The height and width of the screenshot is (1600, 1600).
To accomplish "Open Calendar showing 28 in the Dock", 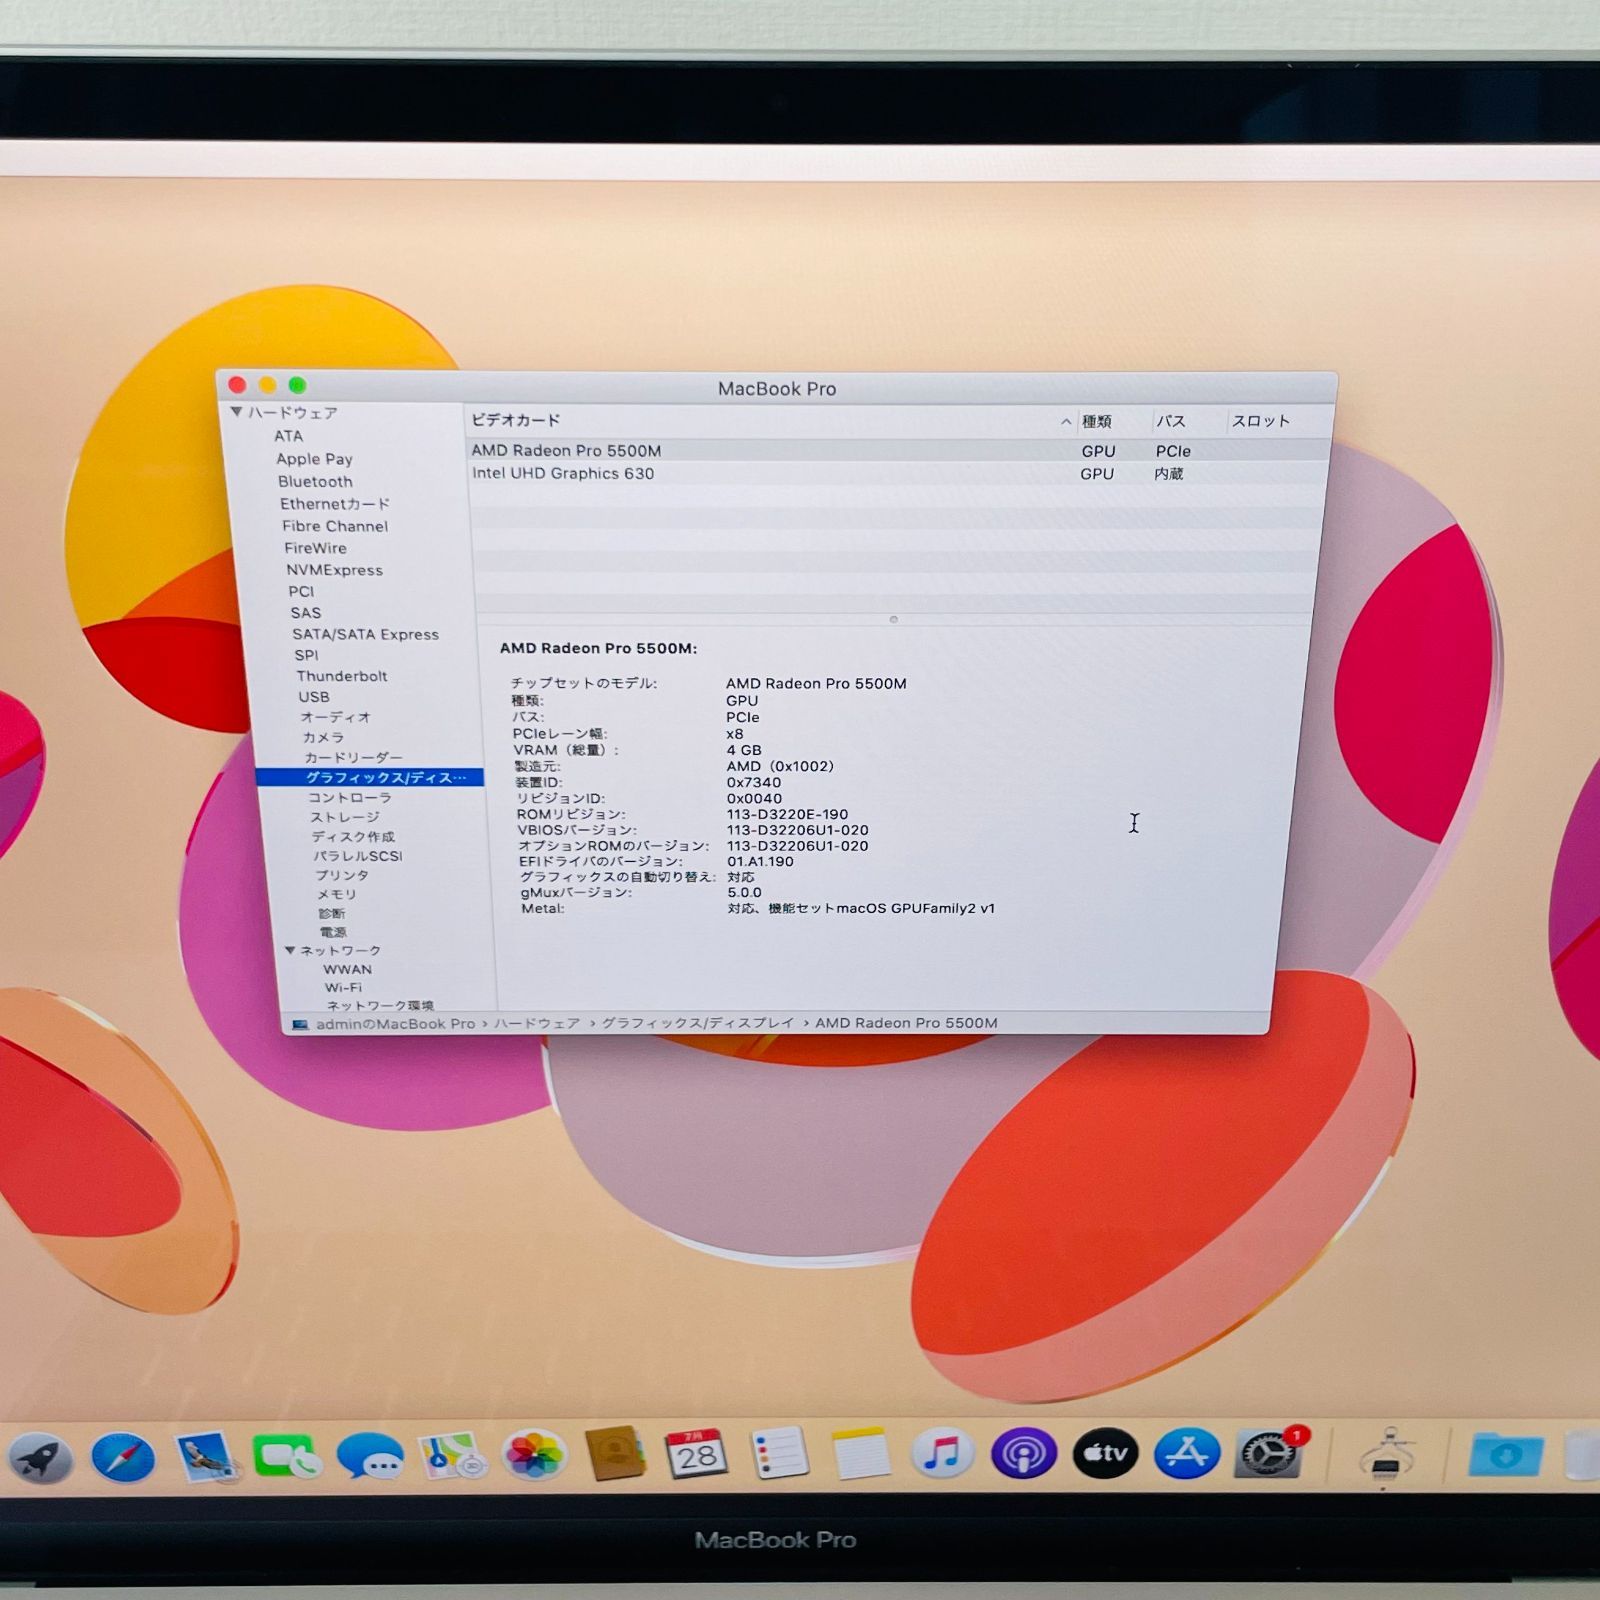I will 697,1453.
